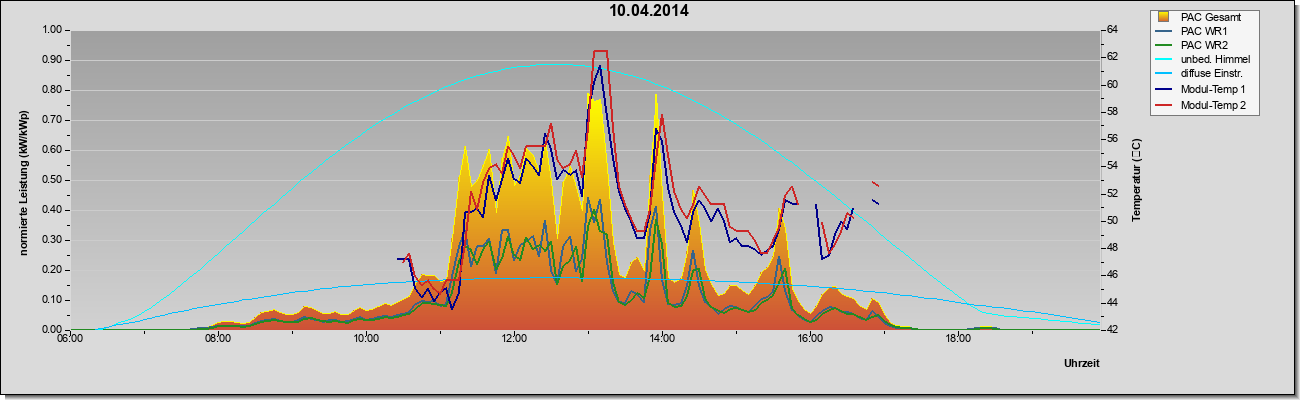This screenshot has width=1300, height=400.
Task: Click the 64 value on temperature axis
Action: [1111, 30]
